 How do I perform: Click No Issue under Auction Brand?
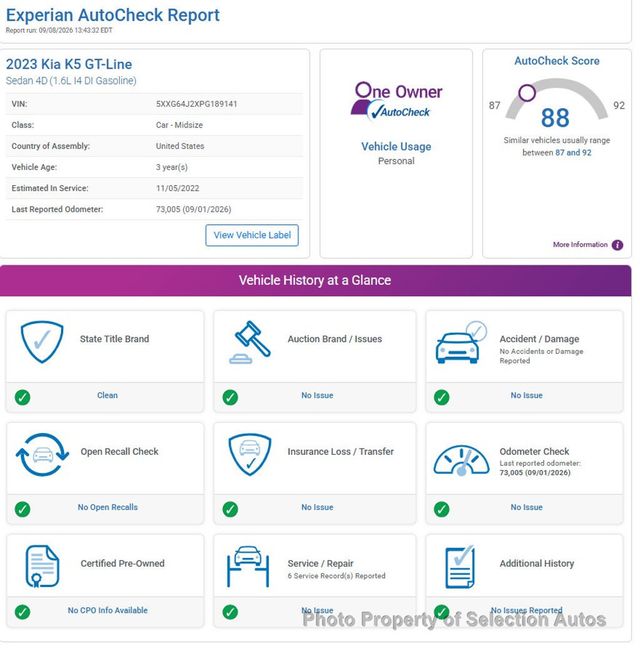317,395
